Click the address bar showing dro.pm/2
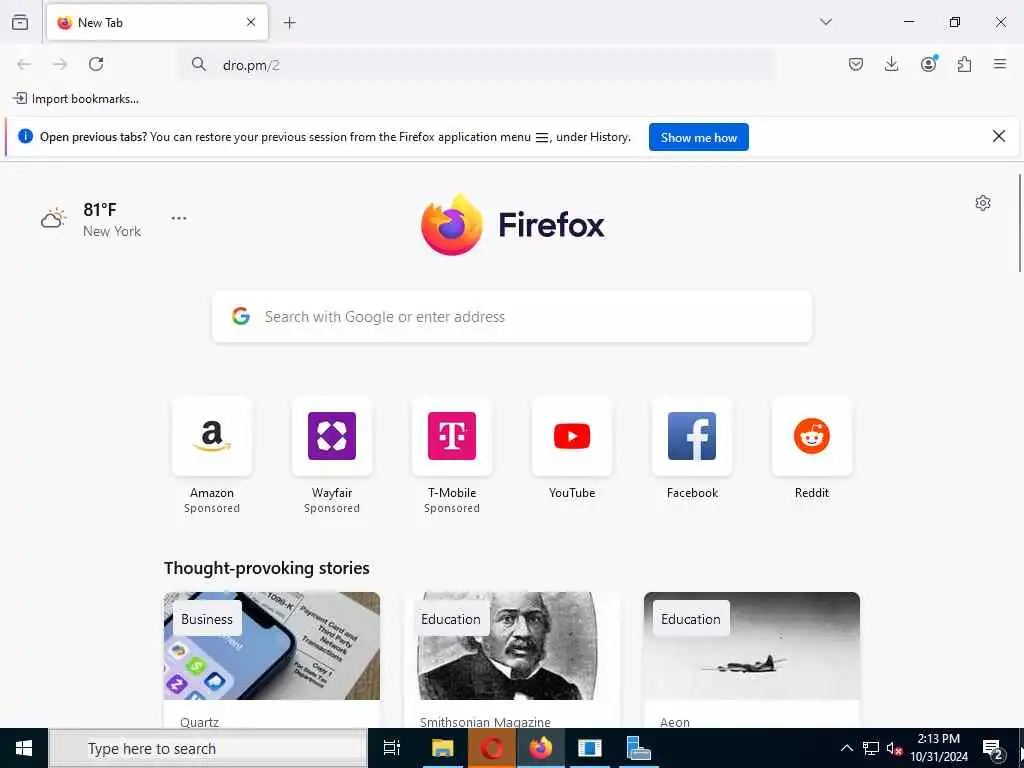1024x768 pixels. pyautogui.click(x=477, y=65)
